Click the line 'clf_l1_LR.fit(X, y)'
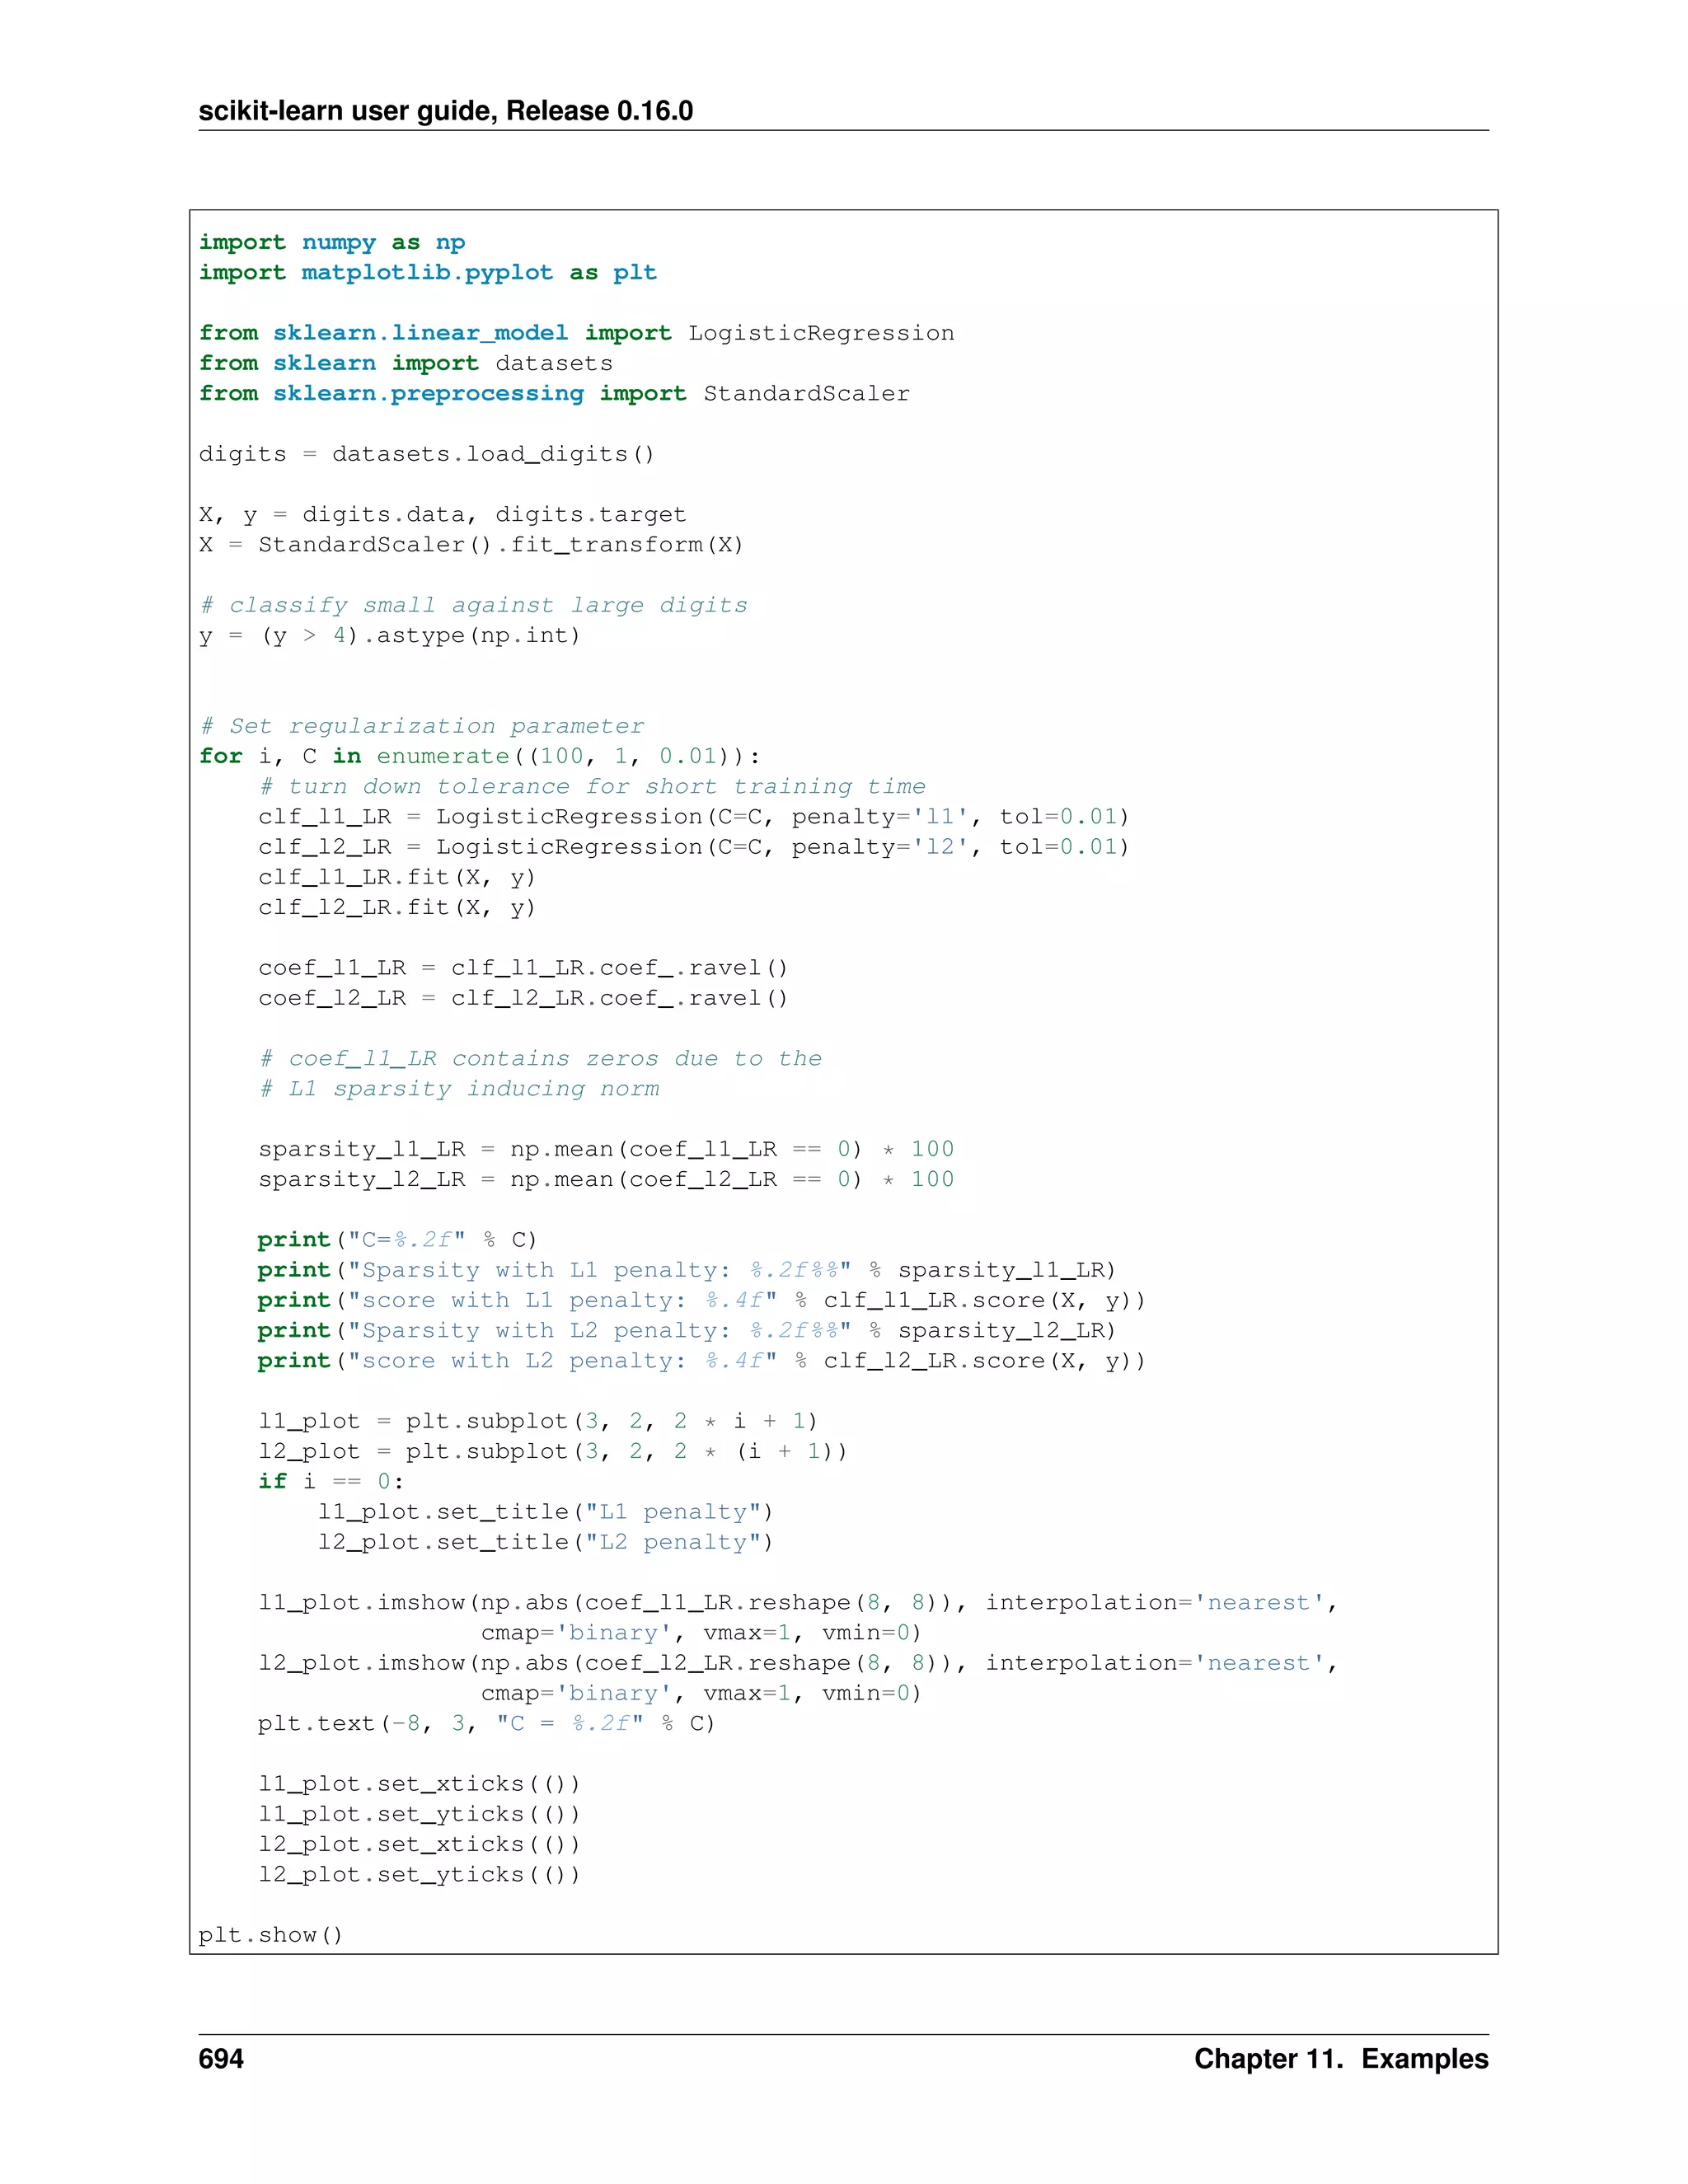Viewport: 1688px width, 2184px height. pyautogui.click(x=397, y=878)
